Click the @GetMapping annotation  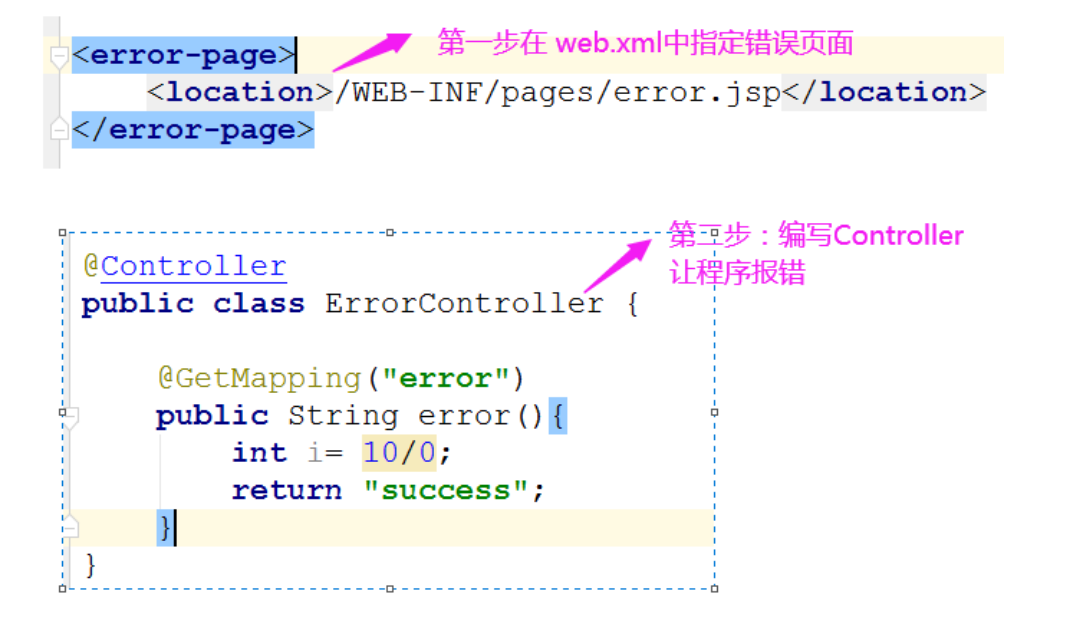(x=260, y=378)
